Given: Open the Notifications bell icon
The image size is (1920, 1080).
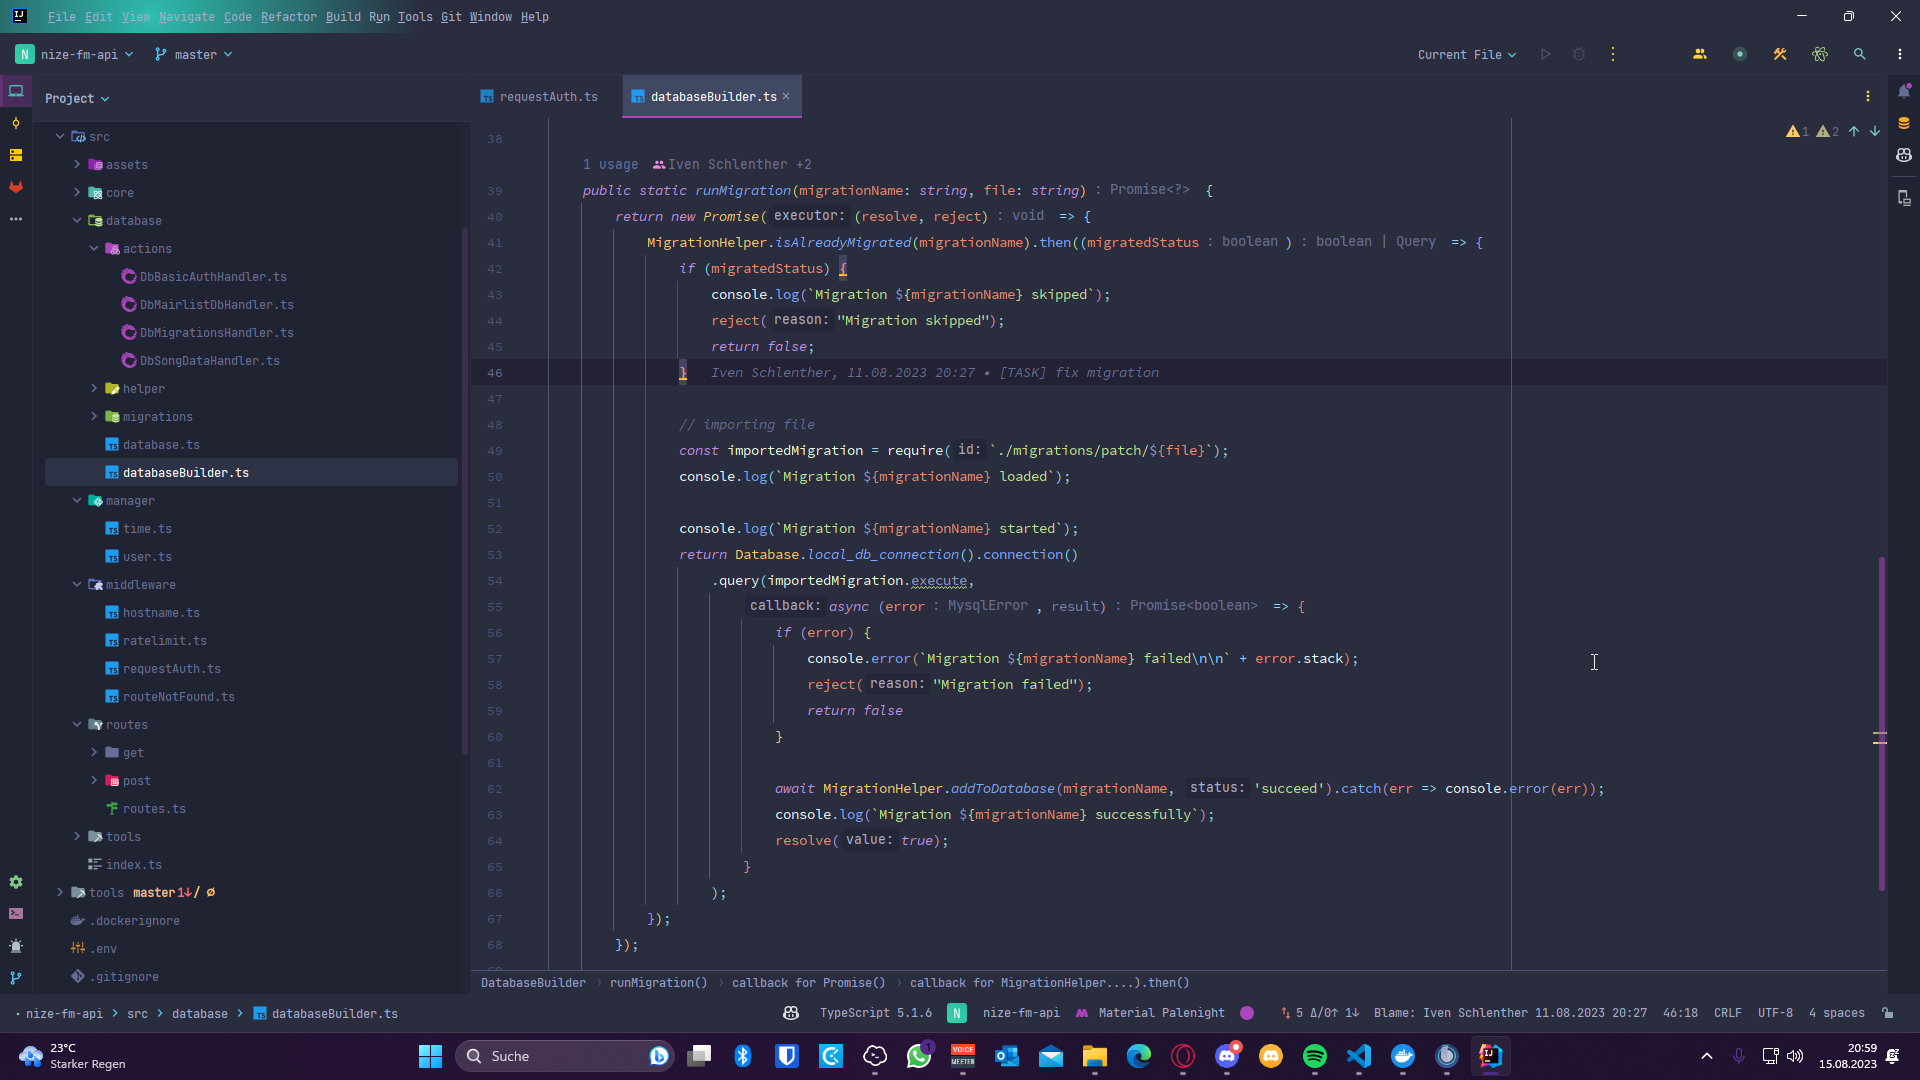Looking at the screenshot, I should click(x=1904, y=91).
